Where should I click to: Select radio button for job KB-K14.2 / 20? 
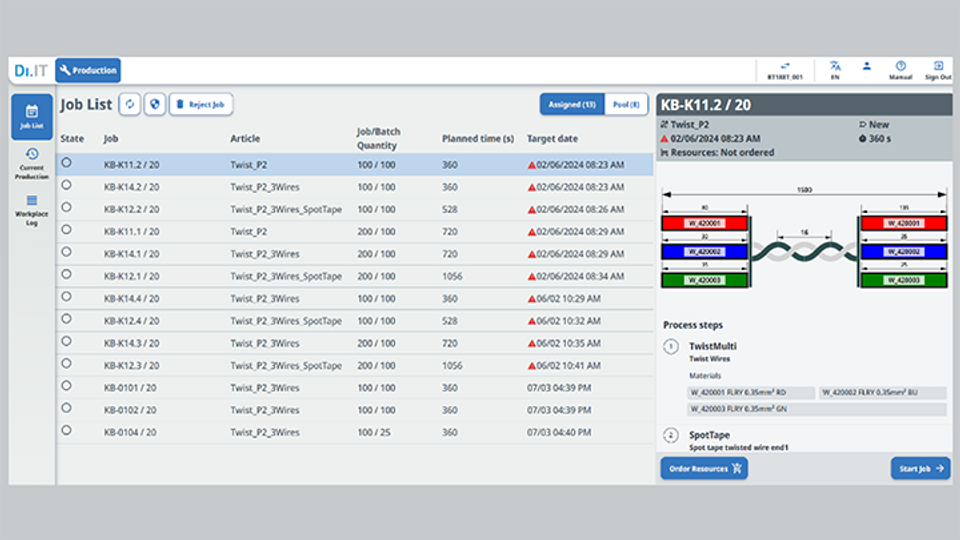67,185
